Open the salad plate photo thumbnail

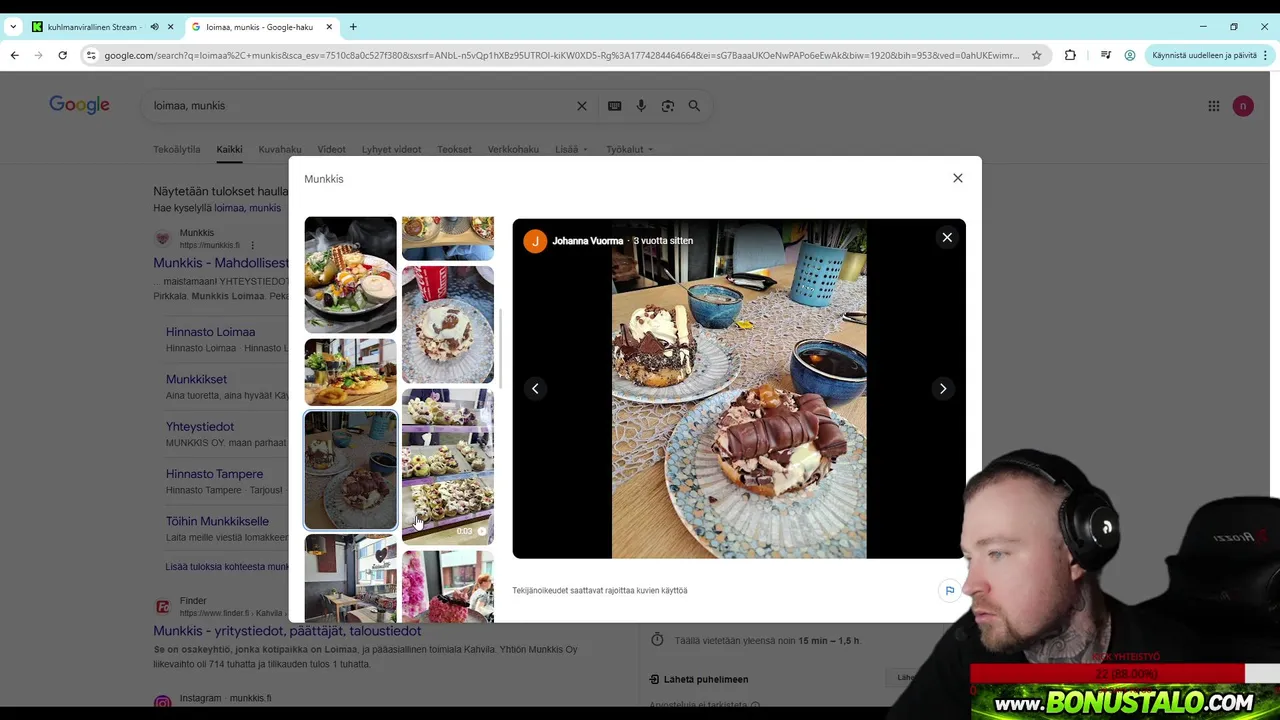click(350, 275)
